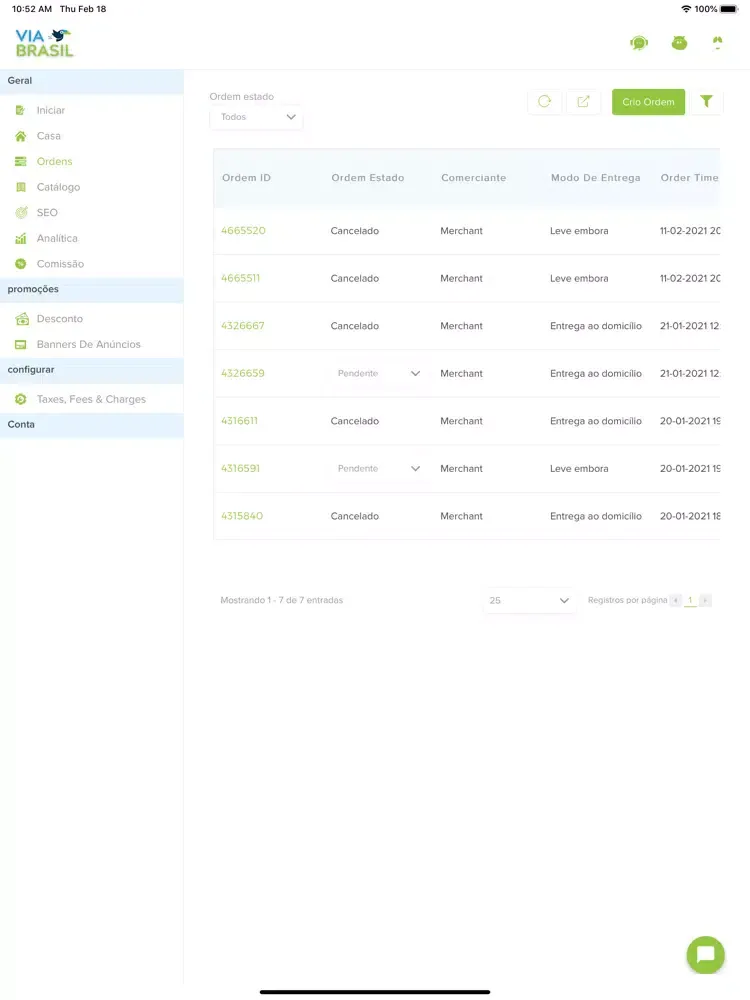
Task: Open the Android robot icon in header
Action: tap(679, 43)
